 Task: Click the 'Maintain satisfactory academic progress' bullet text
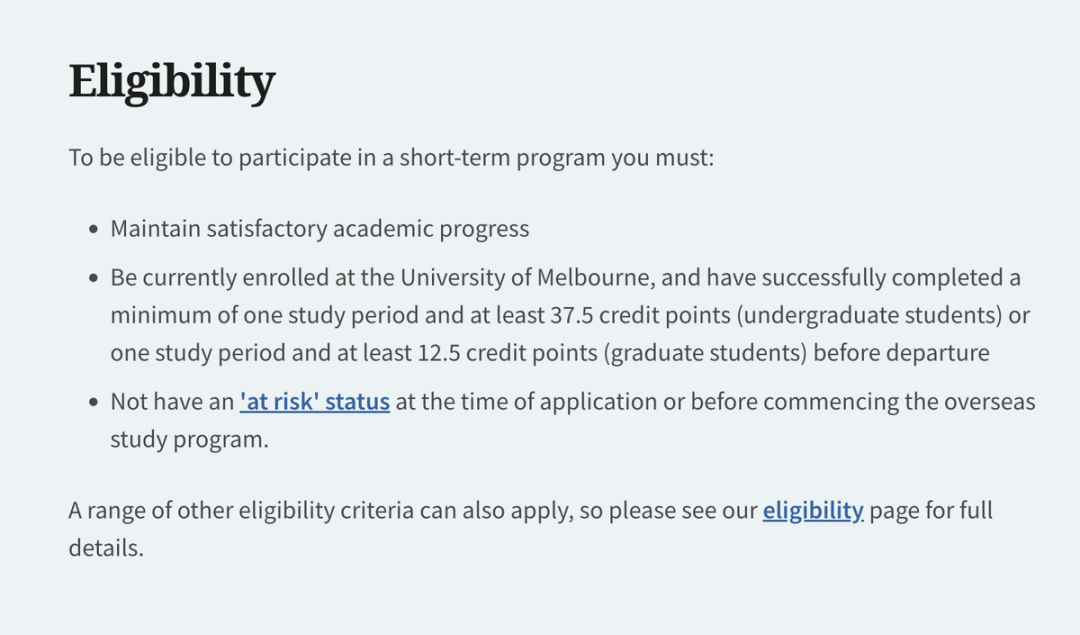pos(320,229)
